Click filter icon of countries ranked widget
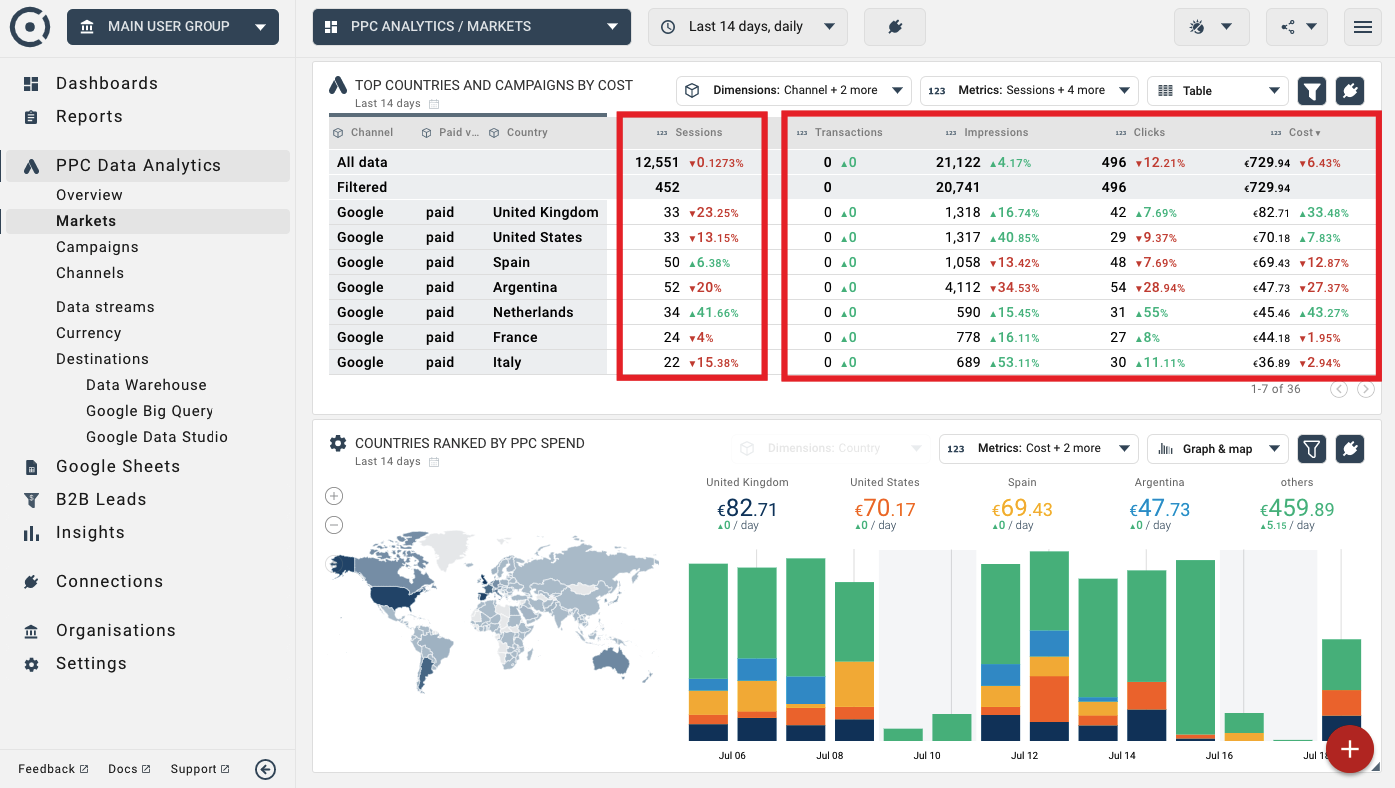This screenshot has width=1395, height=788. [1312, 449]
